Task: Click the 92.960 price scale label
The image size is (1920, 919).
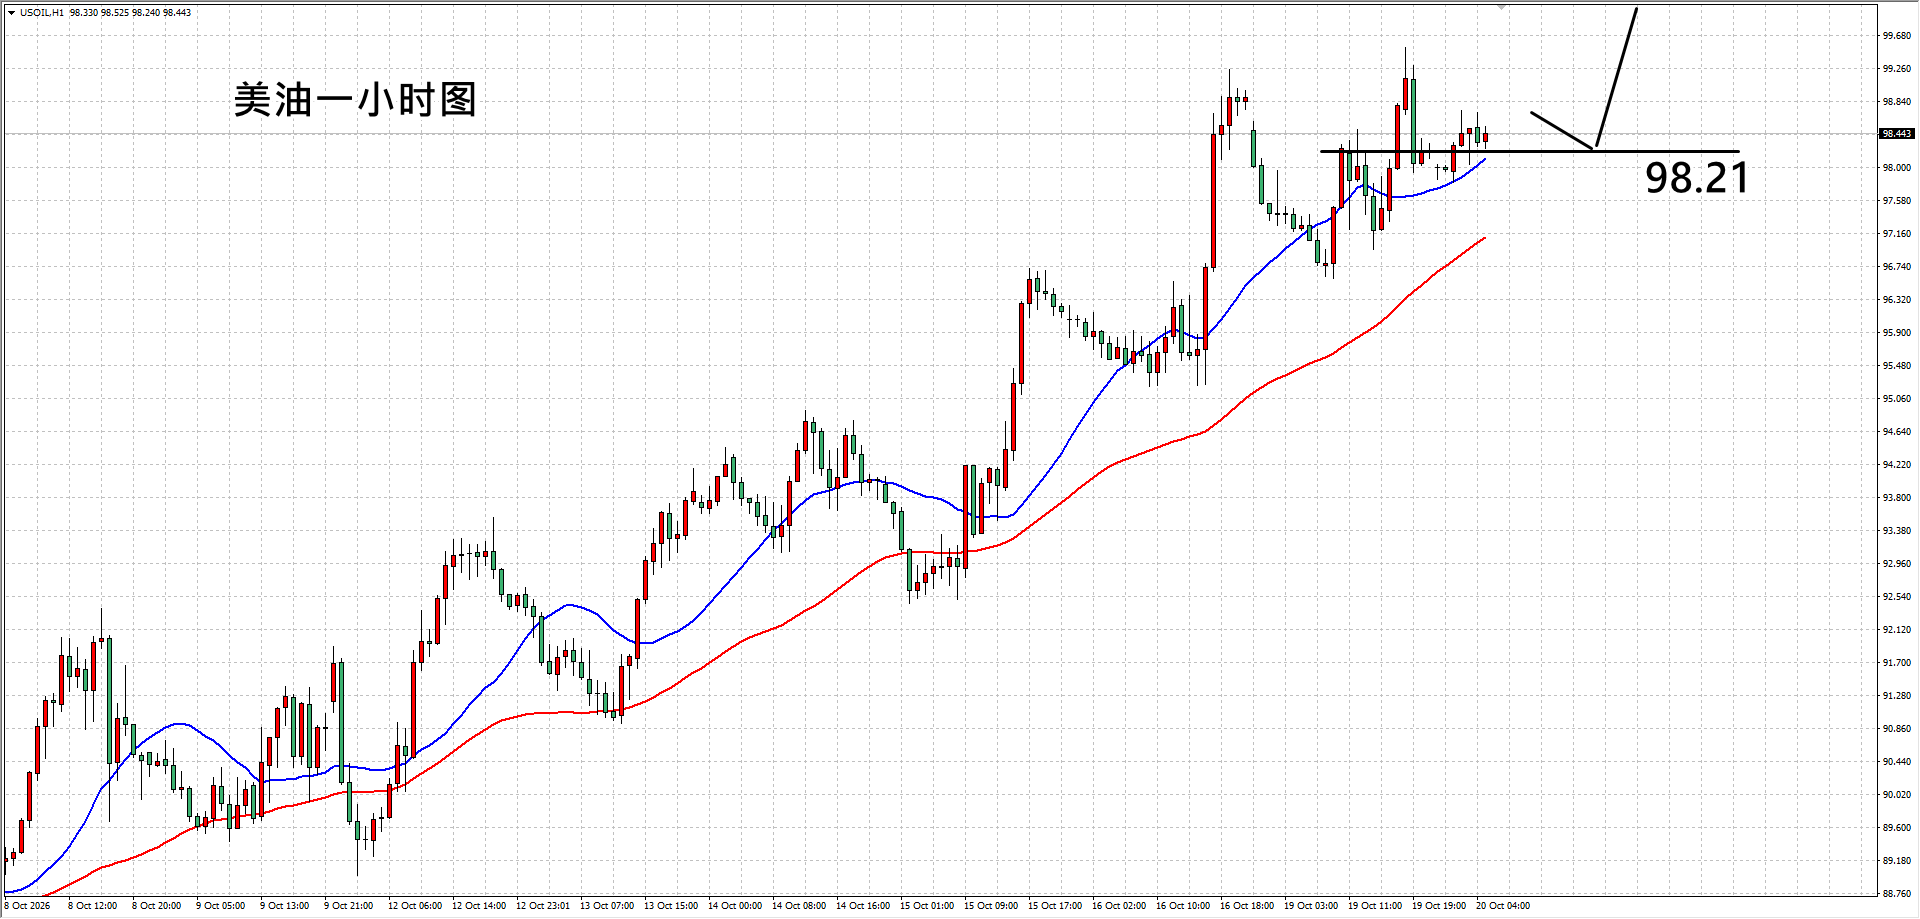Action: click(x=1897, y=564)
